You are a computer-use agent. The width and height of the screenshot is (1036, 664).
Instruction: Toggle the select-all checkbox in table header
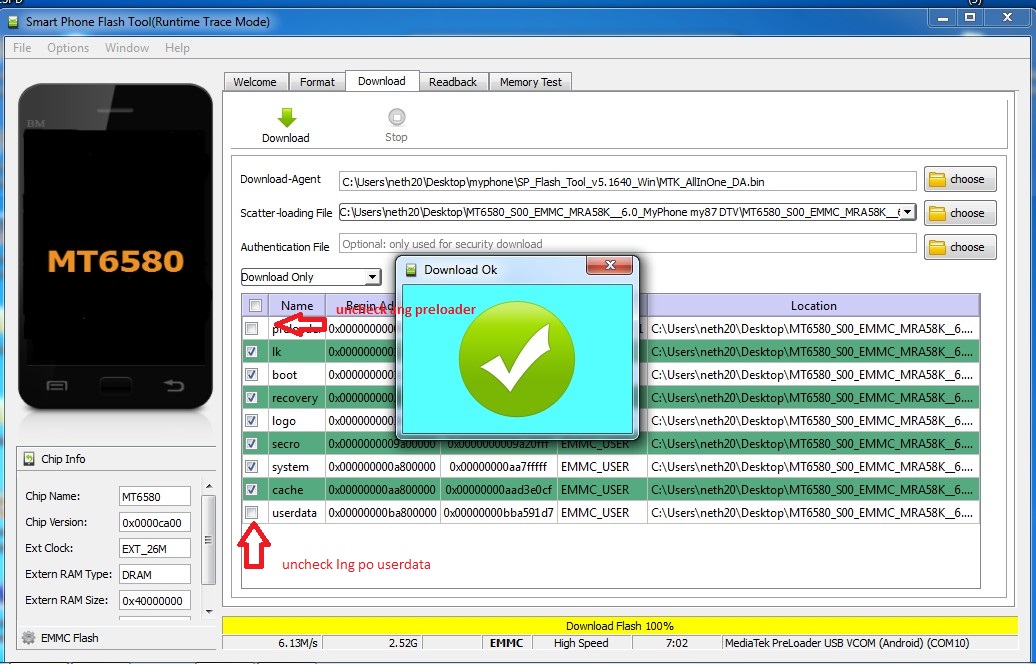click(256, 305)
